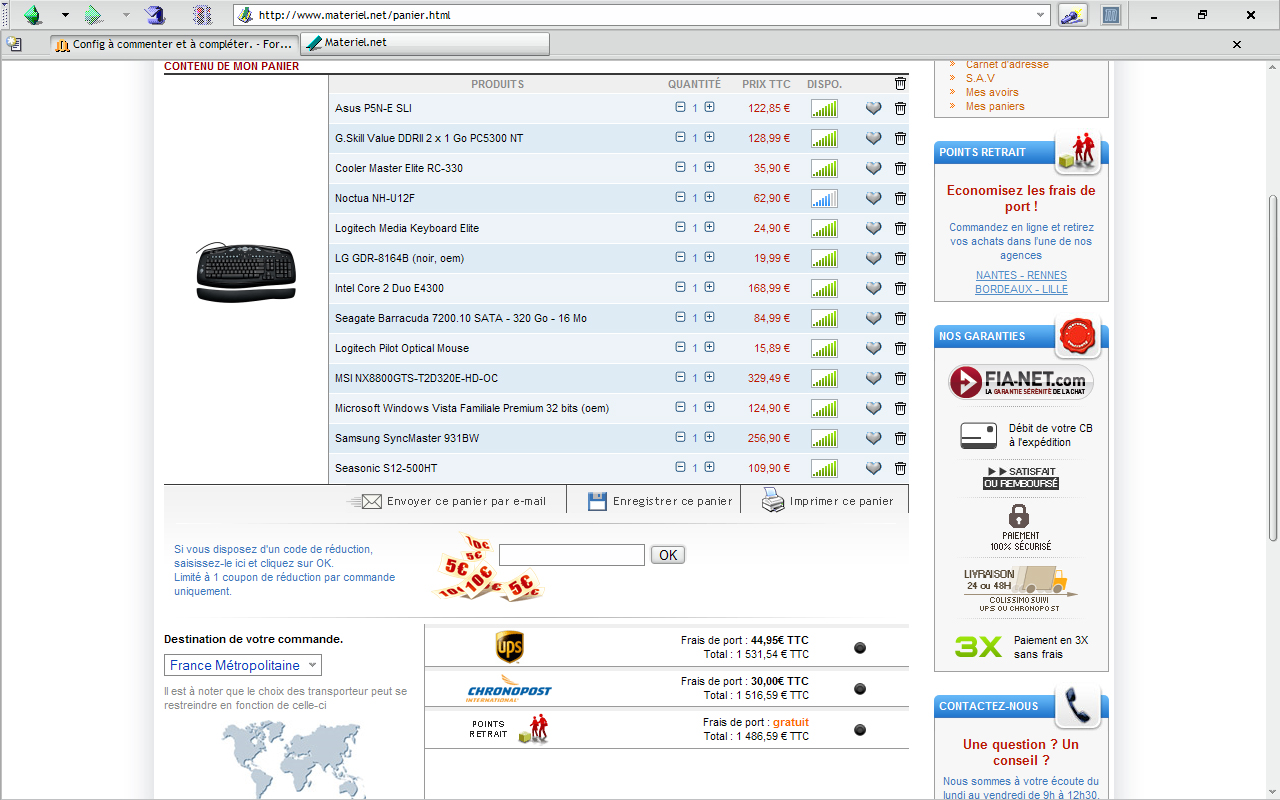Image resolution: width=1280 pixels, height=800 pixels.
Task: Decrease quantity of Samsung SyncMaster 931BW
Action: (680, 437)
